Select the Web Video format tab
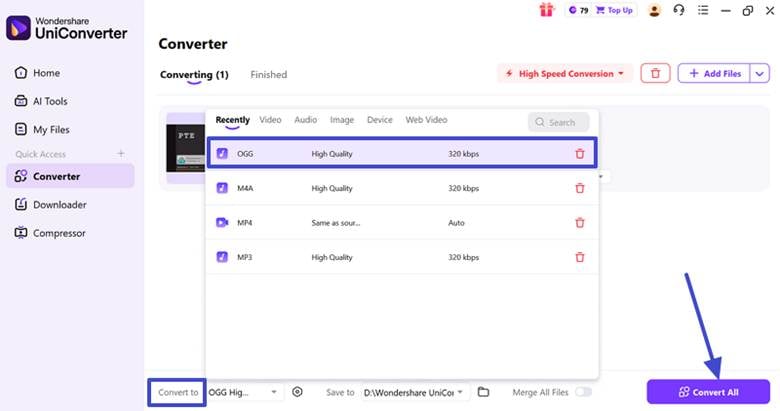Image resolution: width=780 pixels, height=411 pixels. (x=426, y=120)
